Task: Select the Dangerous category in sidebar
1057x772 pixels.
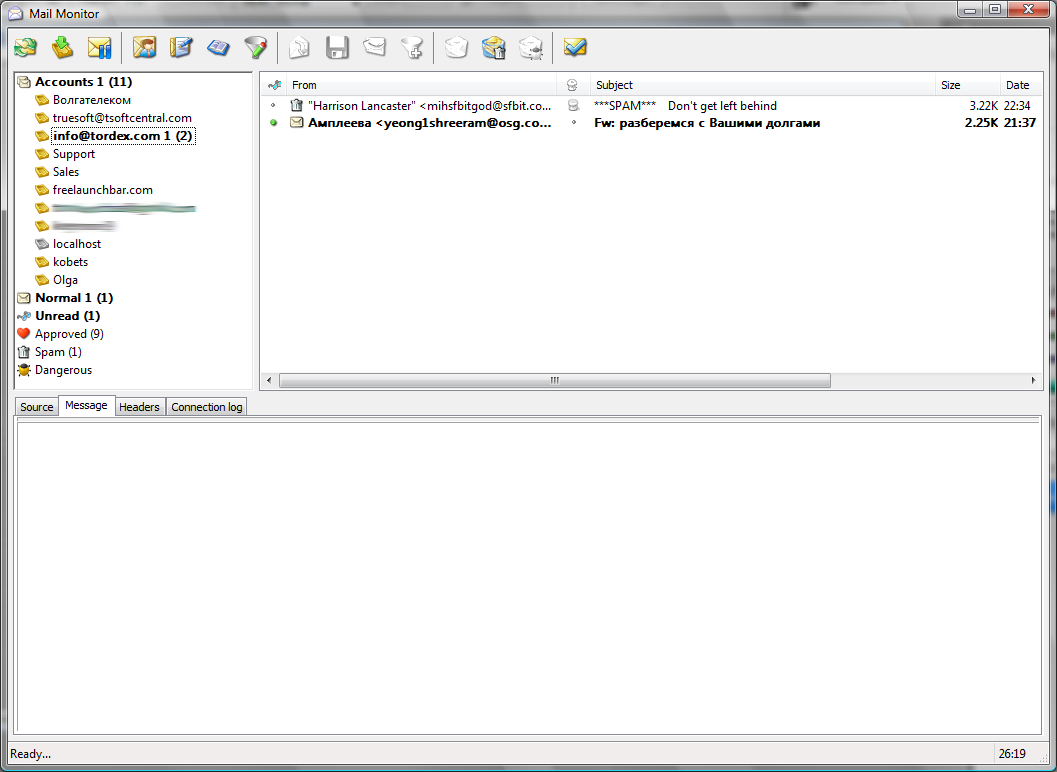Action: [63, 370]
